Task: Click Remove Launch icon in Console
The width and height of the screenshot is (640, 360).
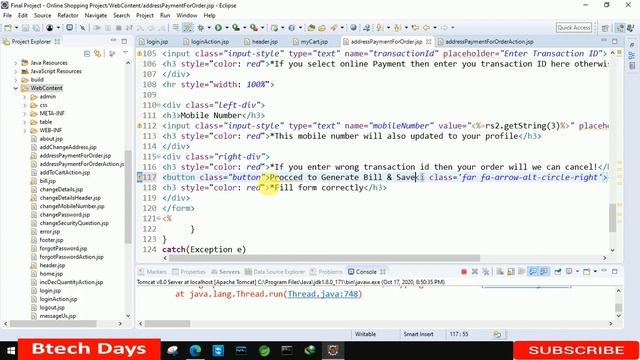Action: [x=475, y=271]
